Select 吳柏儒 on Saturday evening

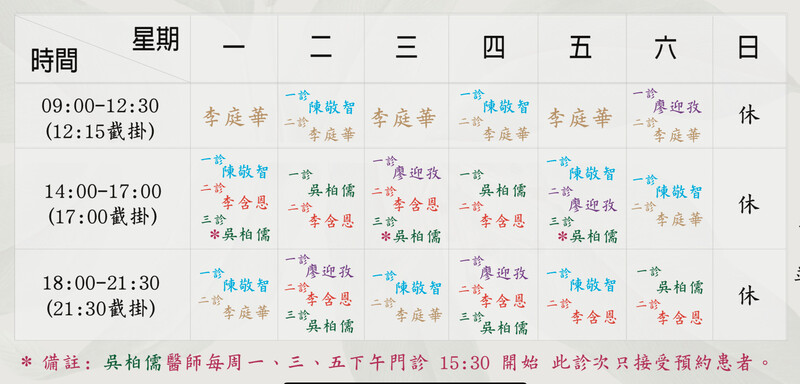(x=680, y=287)
